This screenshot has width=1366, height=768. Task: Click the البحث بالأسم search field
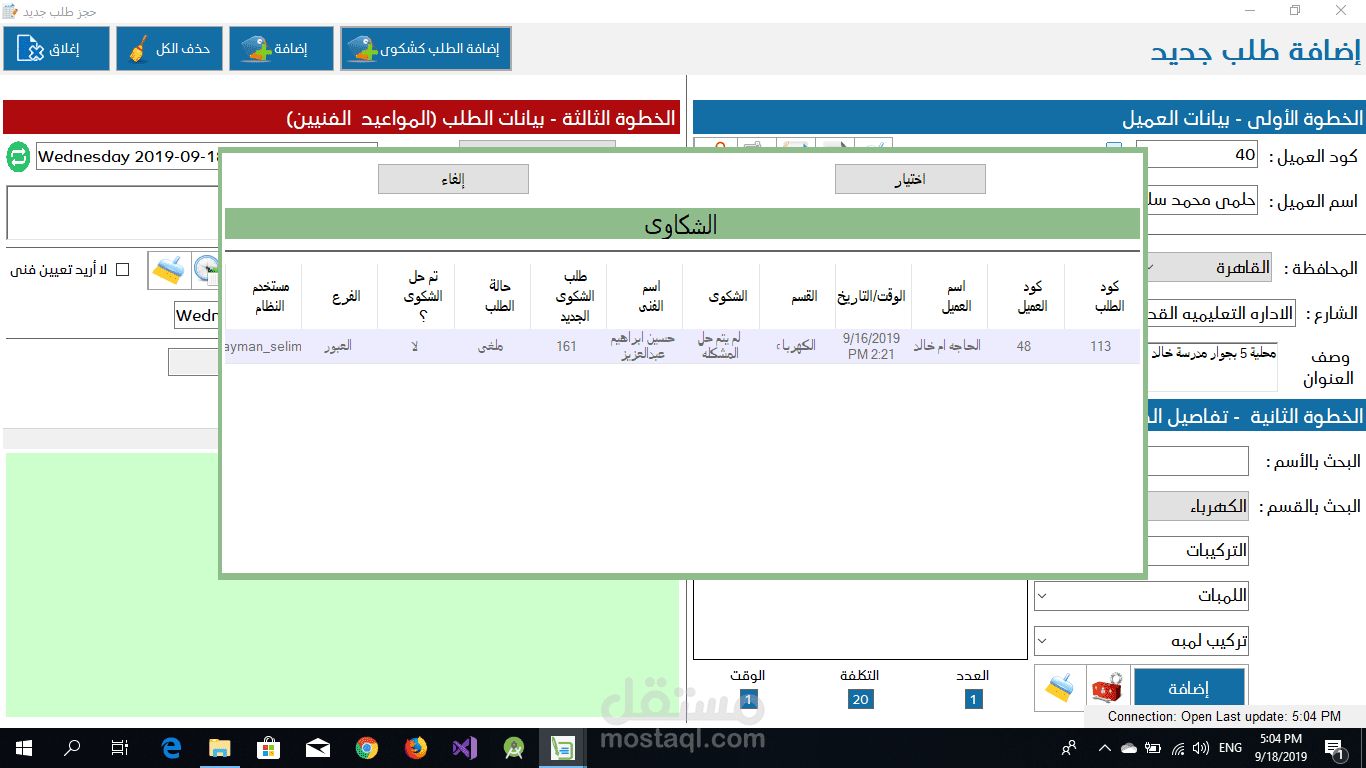pyautogui.click(x=1197, y=461)
